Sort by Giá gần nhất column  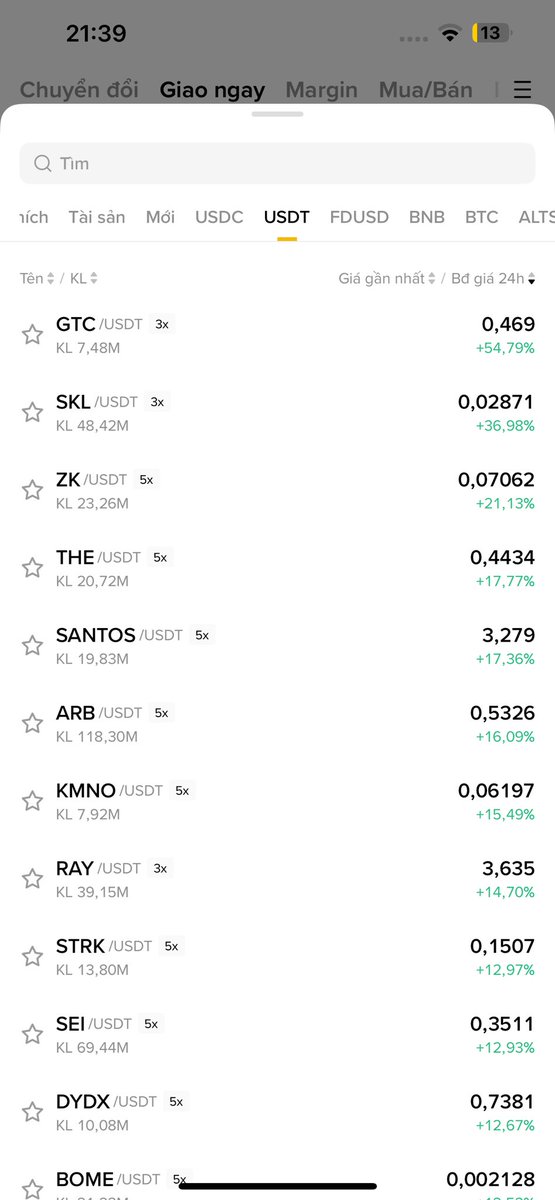tap(388, 278)
